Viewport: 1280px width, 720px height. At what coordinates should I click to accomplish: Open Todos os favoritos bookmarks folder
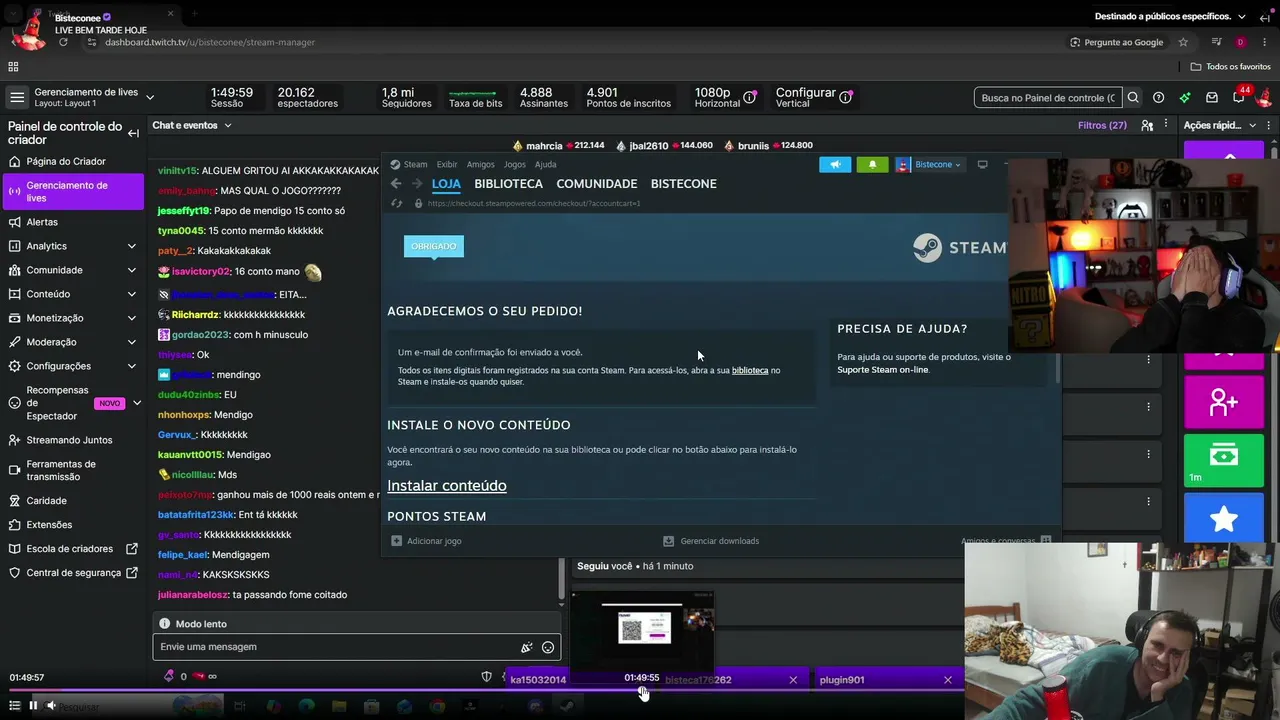[x=1230, y=67]
